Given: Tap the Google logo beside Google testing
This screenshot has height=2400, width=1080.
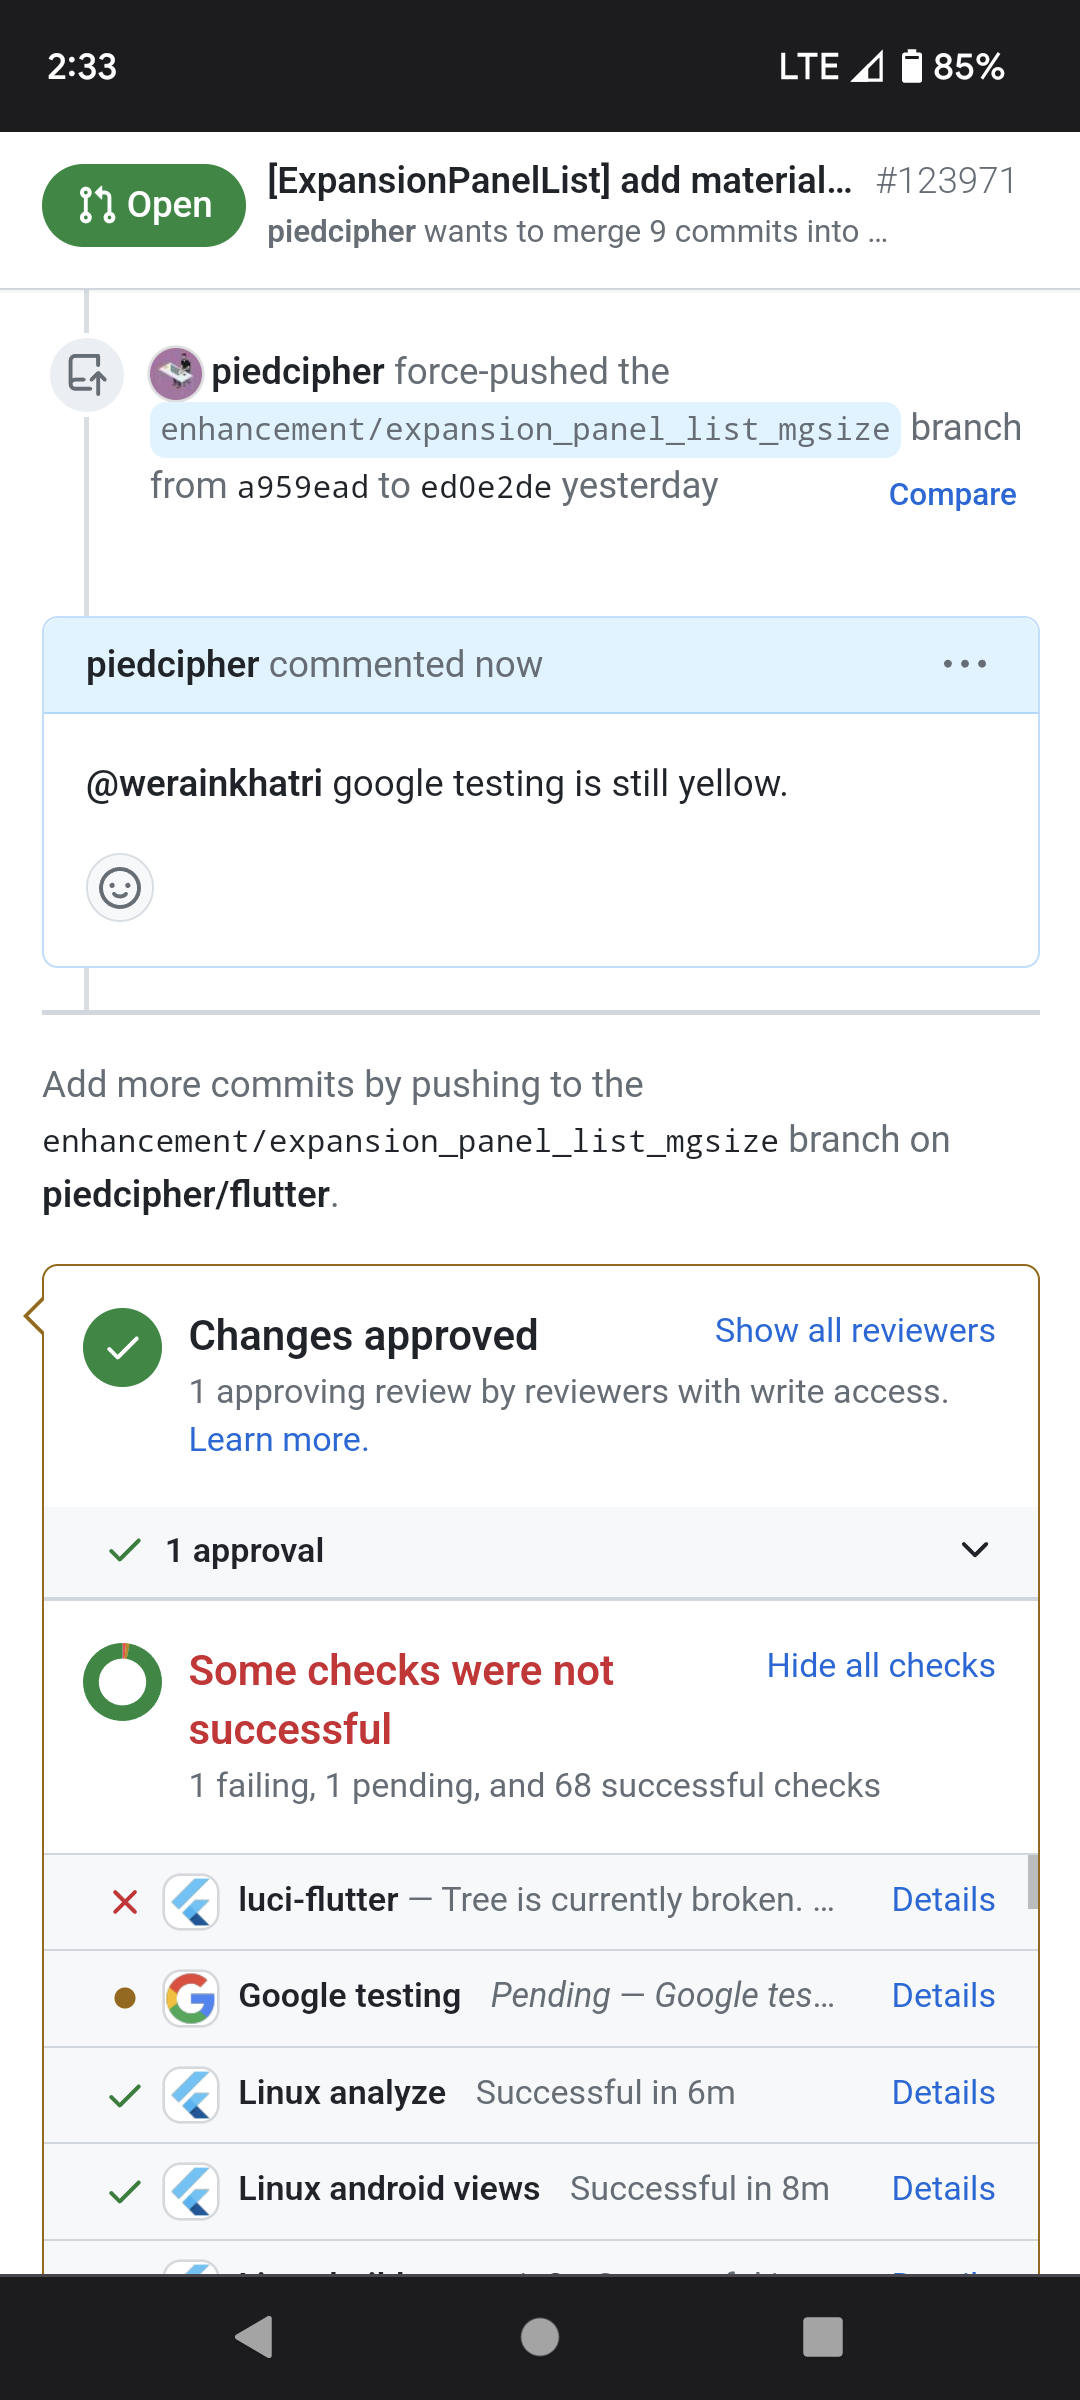Looking at the screenshot, I should 191,1997.
